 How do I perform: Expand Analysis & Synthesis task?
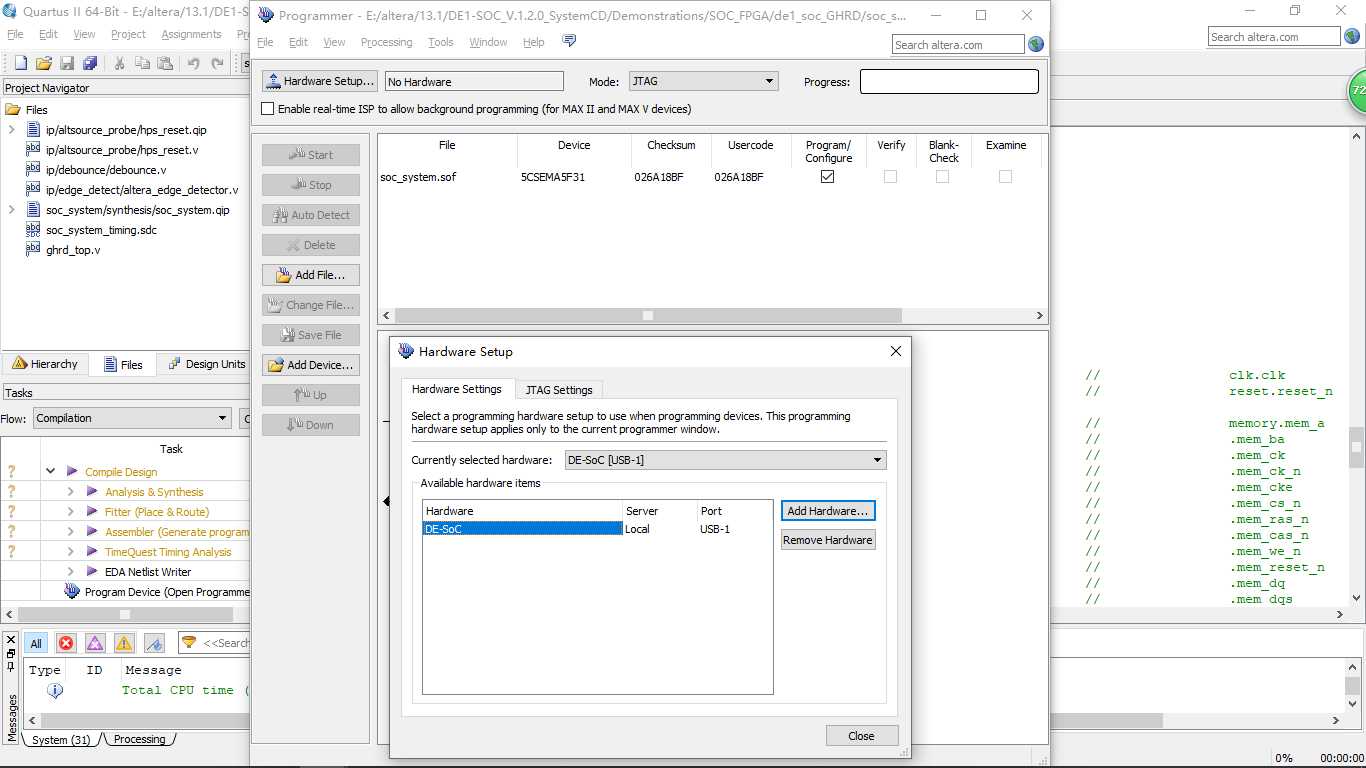(x=70, y=491)
